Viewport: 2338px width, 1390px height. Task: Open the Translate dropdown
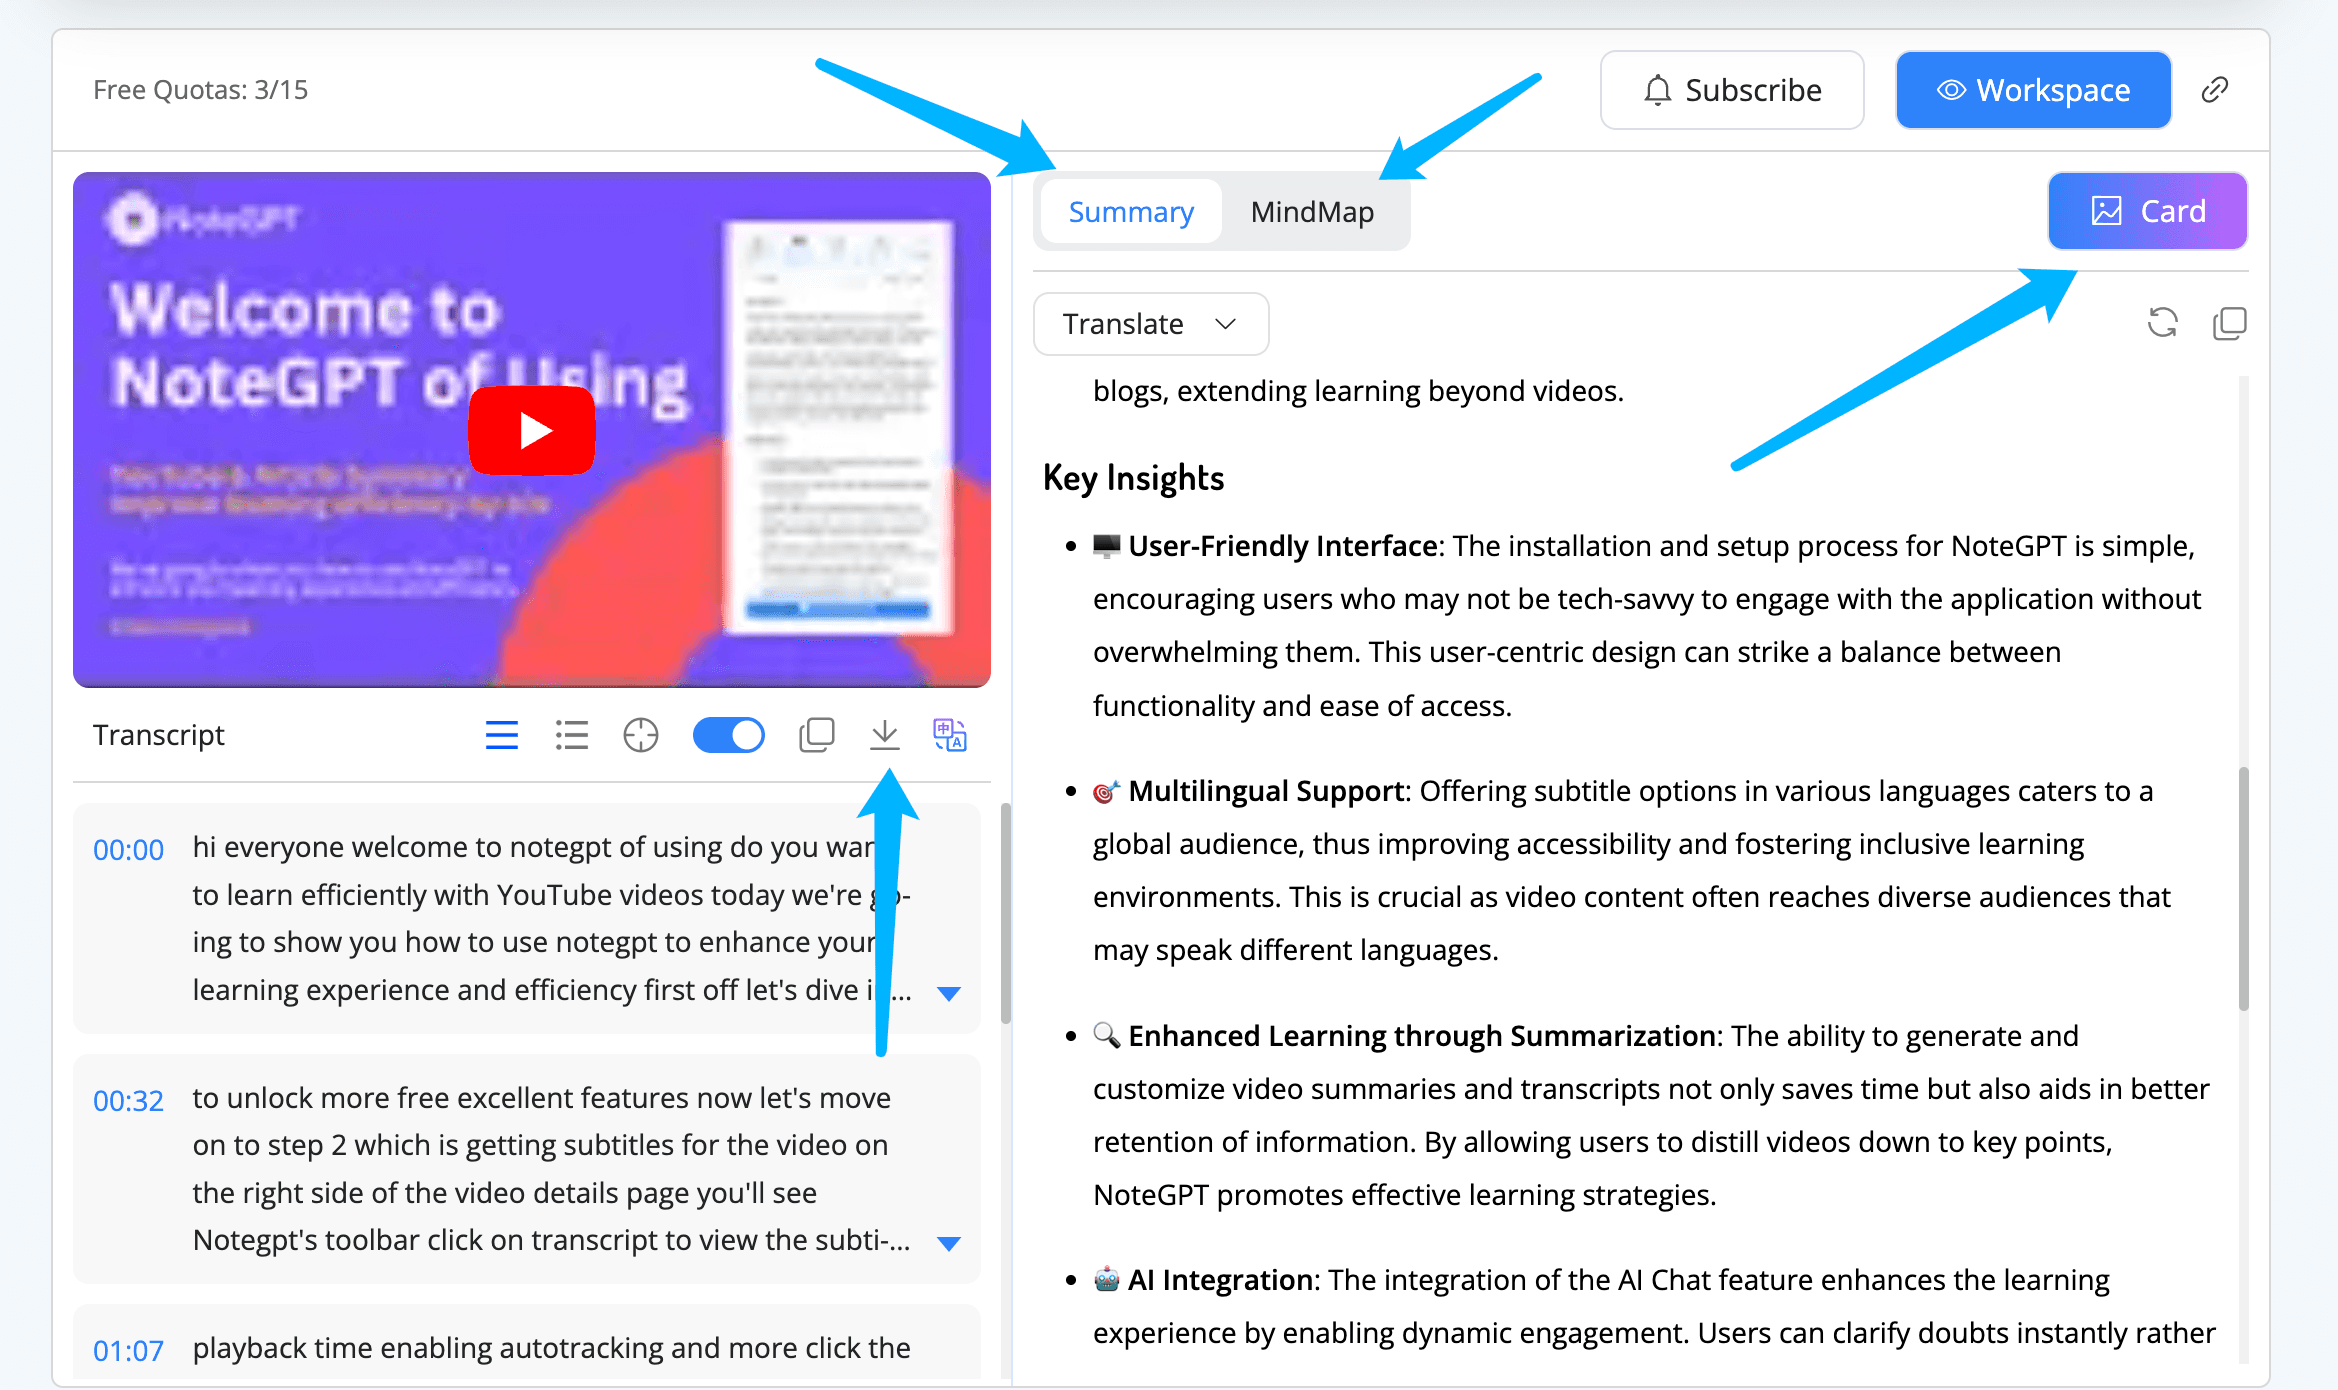(1151, 324)
